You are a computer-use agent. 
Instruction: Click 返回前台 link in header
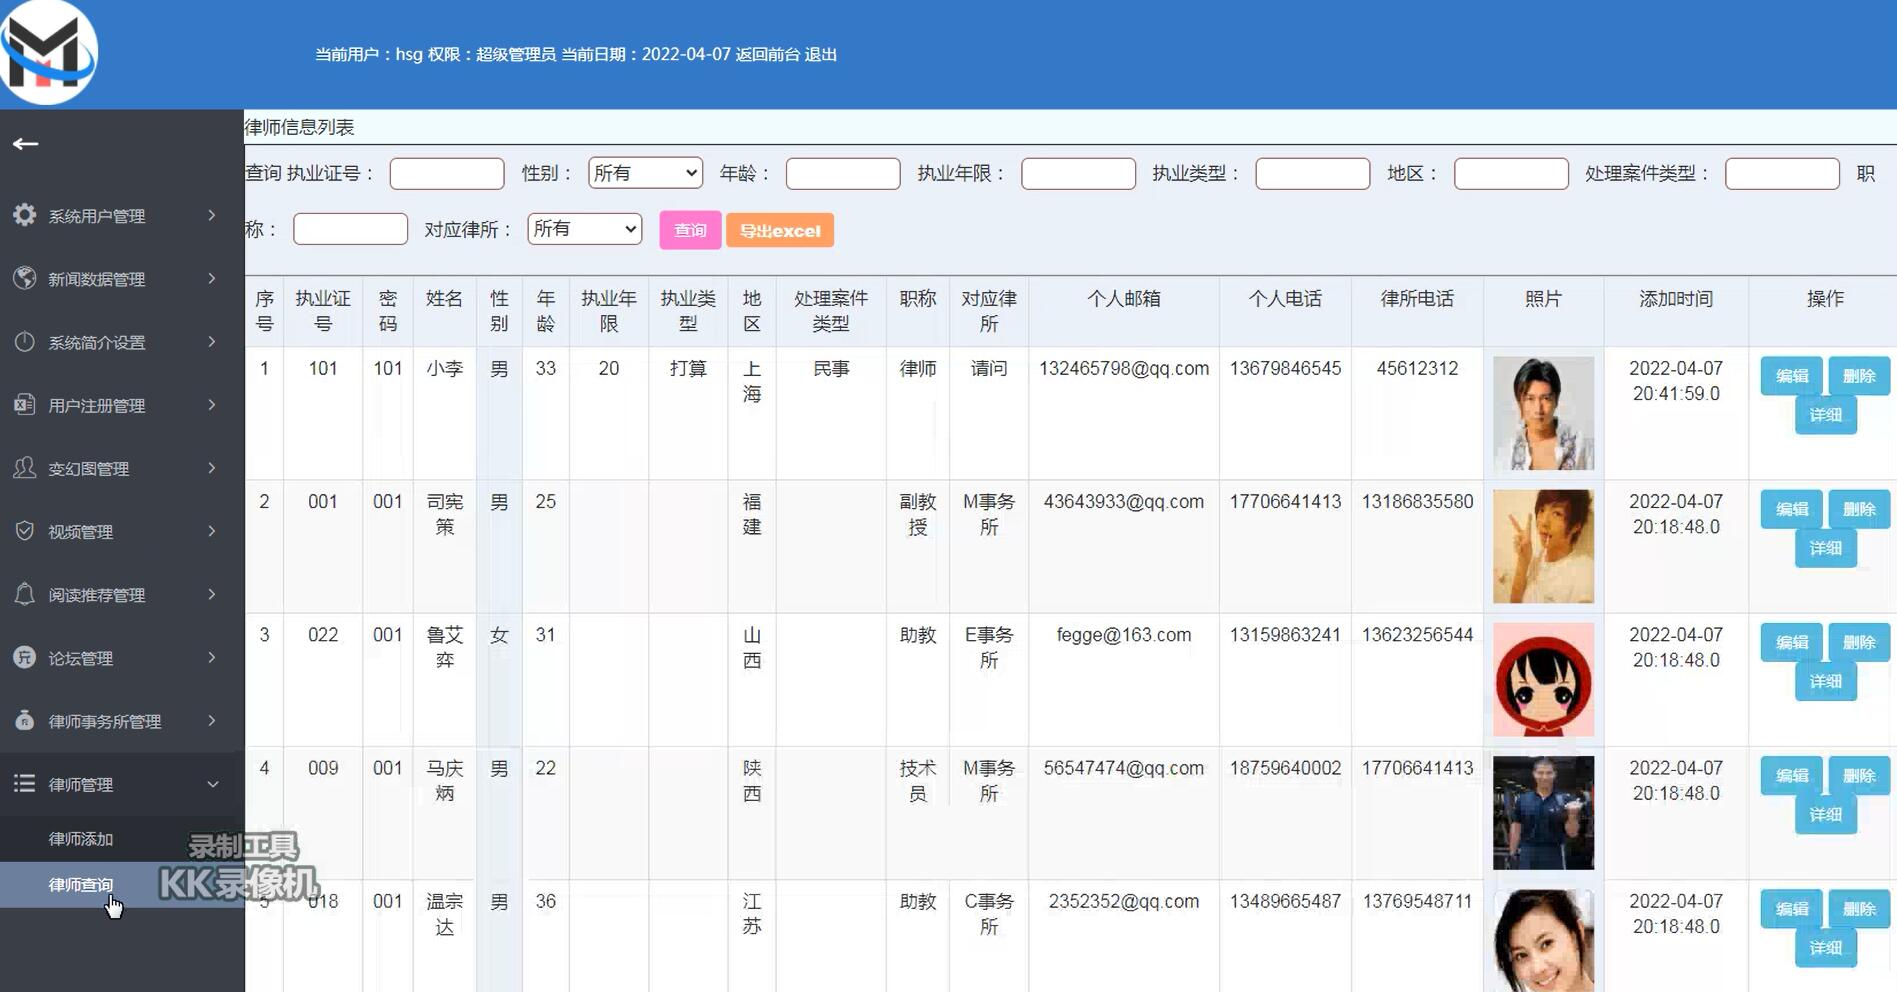767,54
